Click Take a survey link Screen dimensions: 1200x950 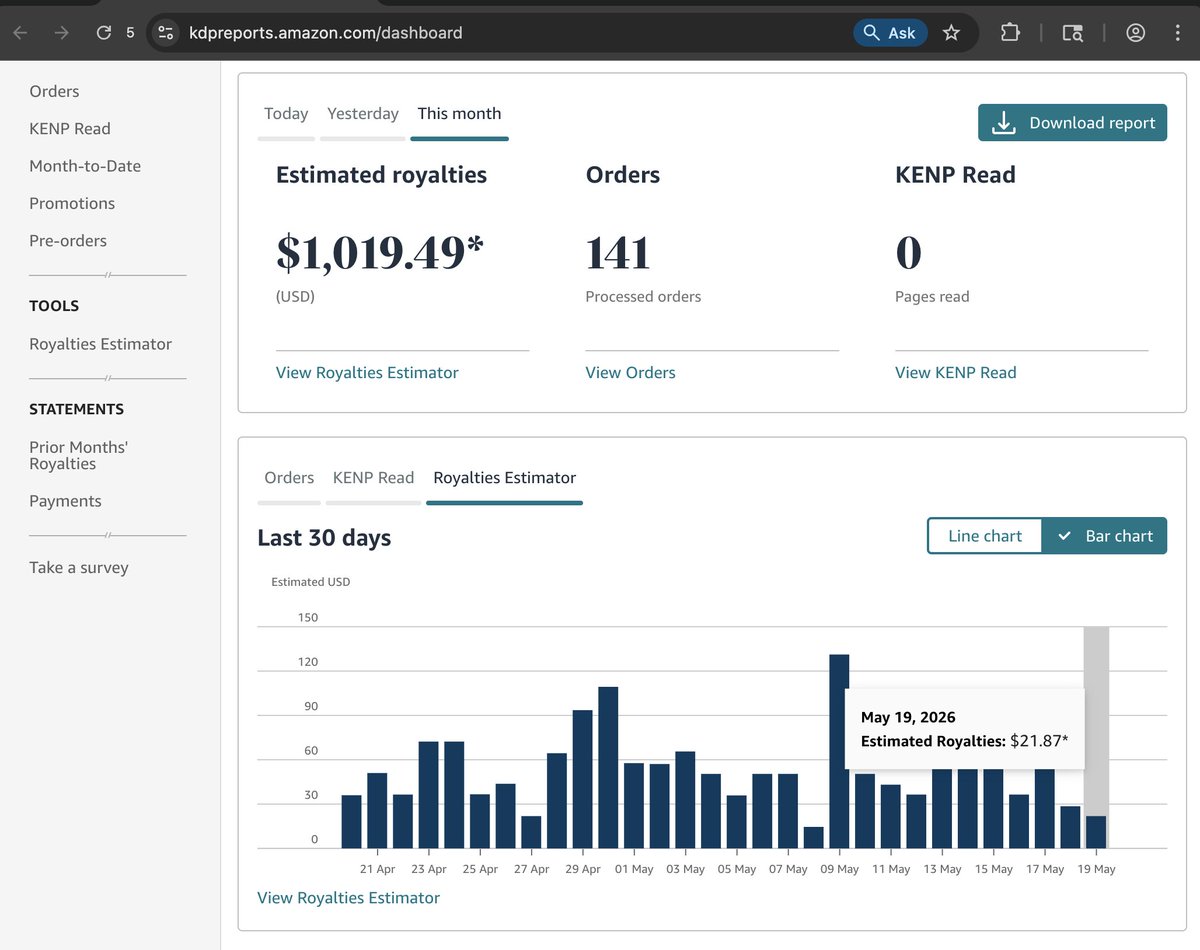(79, 567)
